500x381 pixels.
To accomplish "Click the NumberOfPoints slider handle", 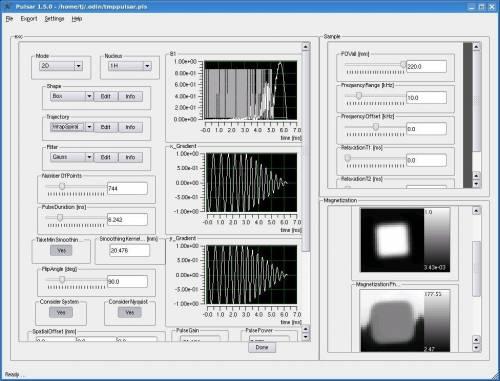I will 62,186.
